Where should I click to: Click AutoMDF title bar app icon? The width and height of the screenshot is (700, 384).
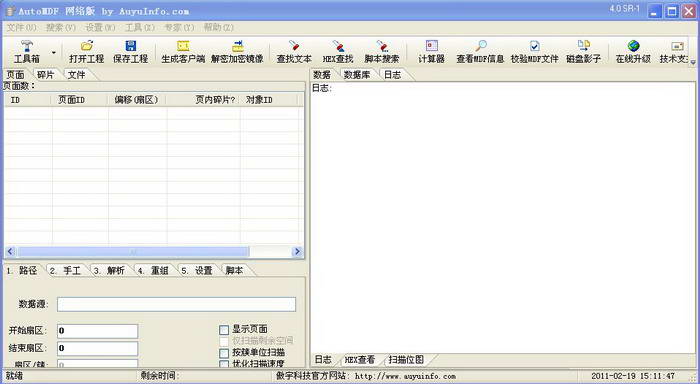[11, 11]
